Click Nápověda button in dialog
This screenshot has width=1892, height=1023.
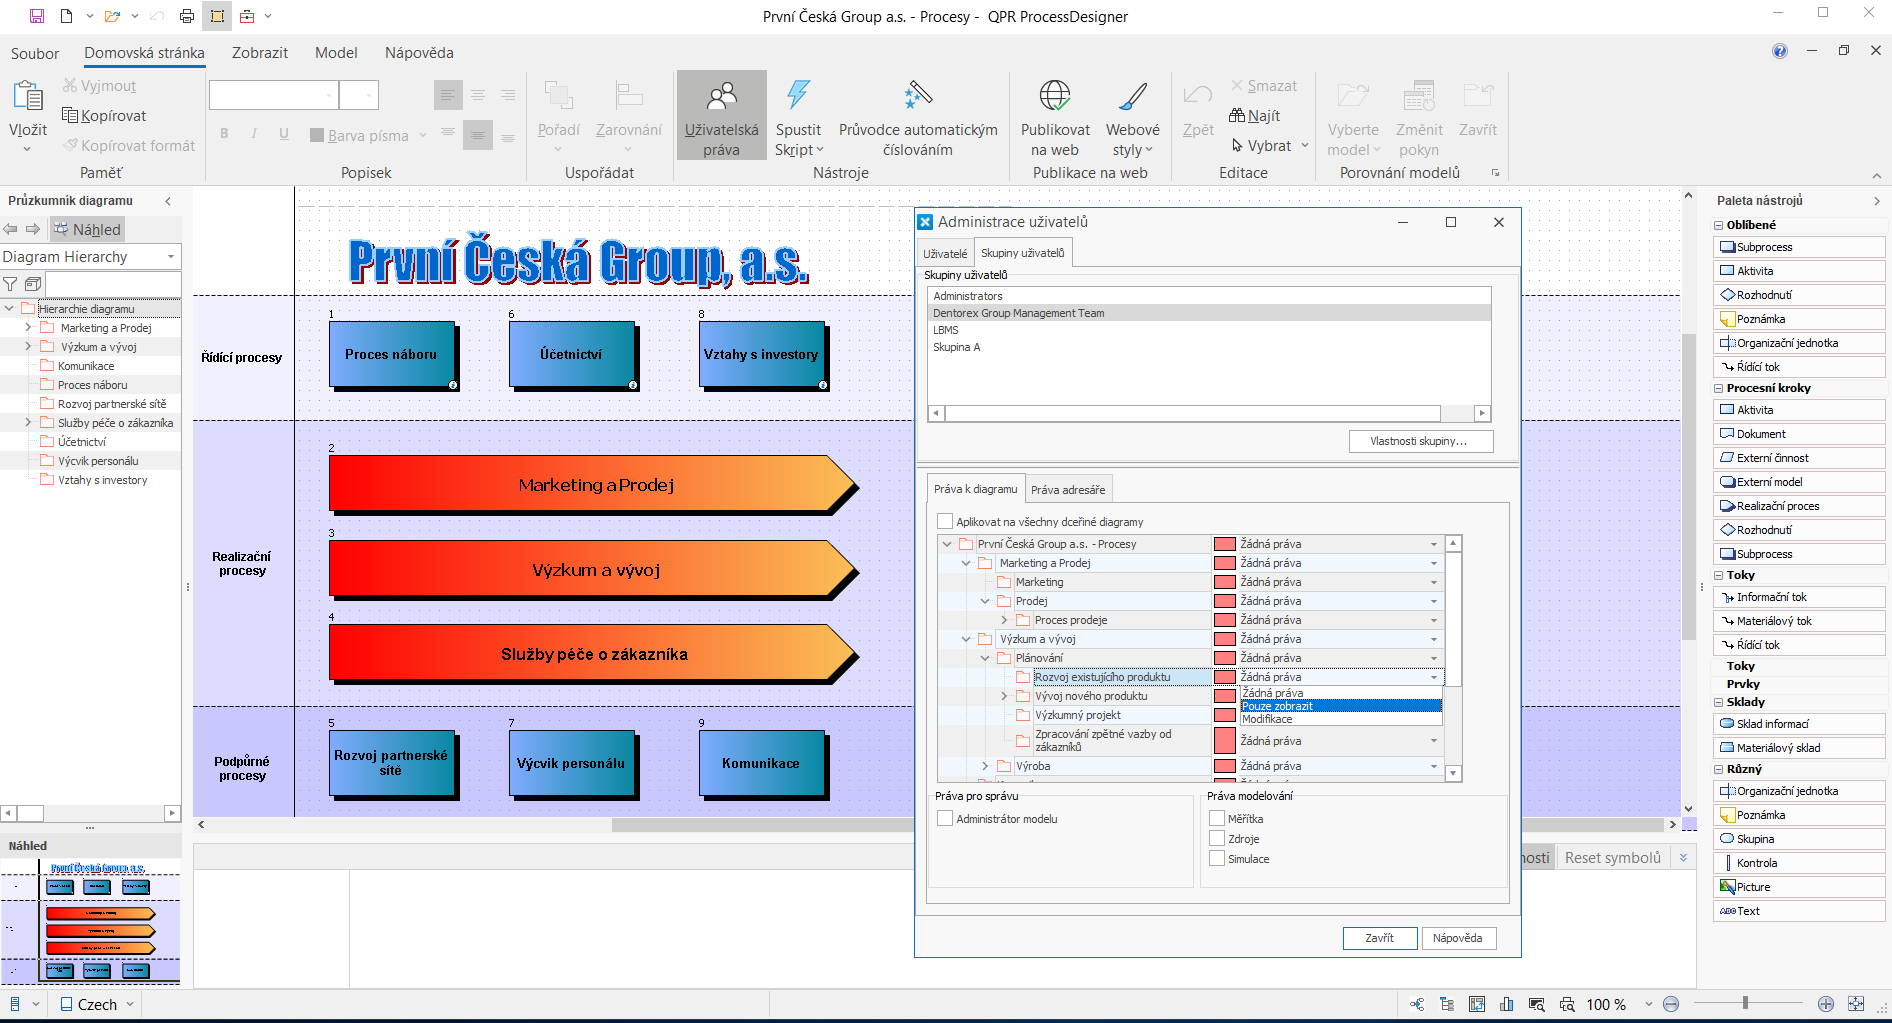pyautogui.click(x=1458, y=938)
